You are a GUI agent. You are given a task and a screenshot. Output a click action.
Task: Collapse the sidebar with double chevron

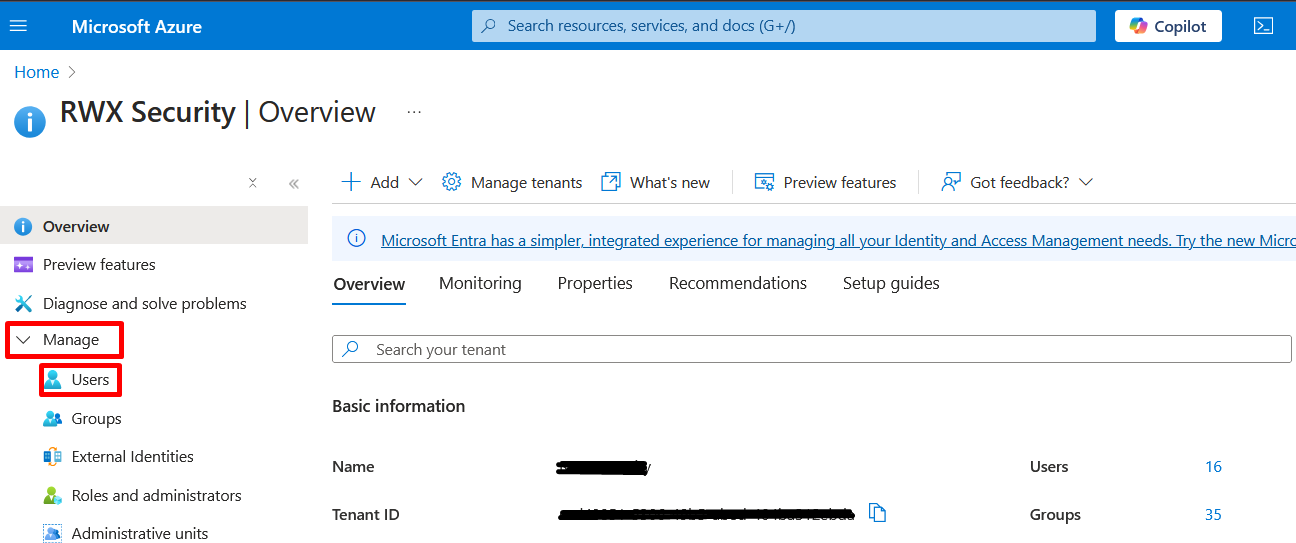tap(294, 183)
